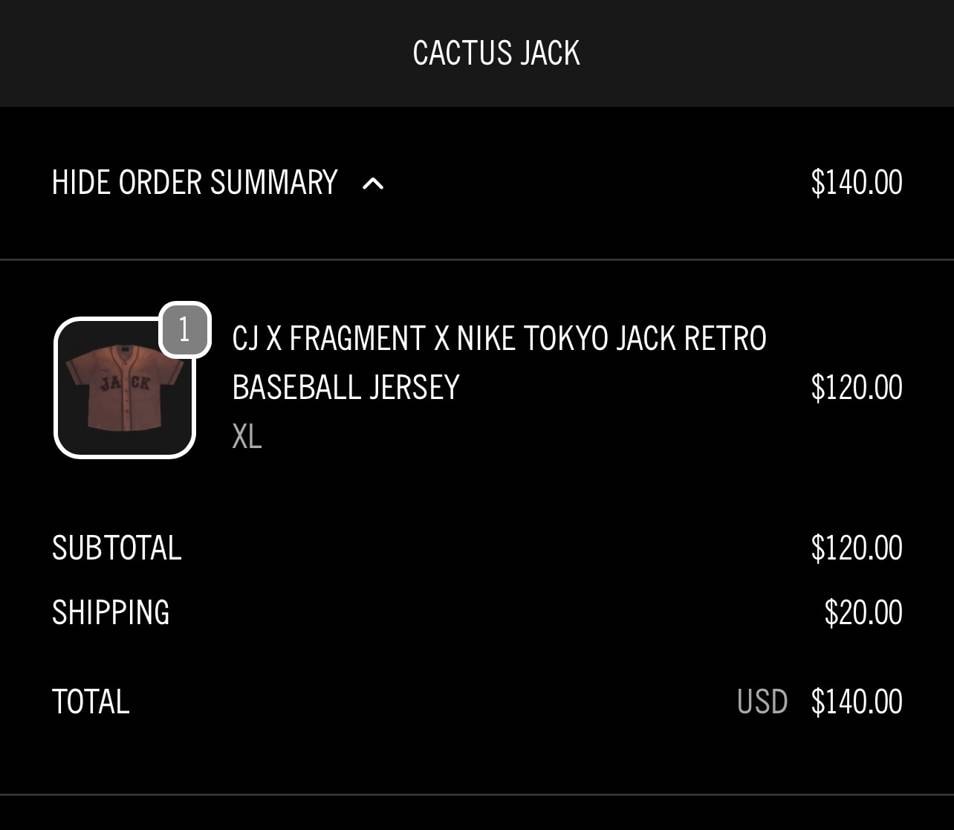Click the Hide Order Summary label
Screen dimensions: 954x830
pos(194,183)
